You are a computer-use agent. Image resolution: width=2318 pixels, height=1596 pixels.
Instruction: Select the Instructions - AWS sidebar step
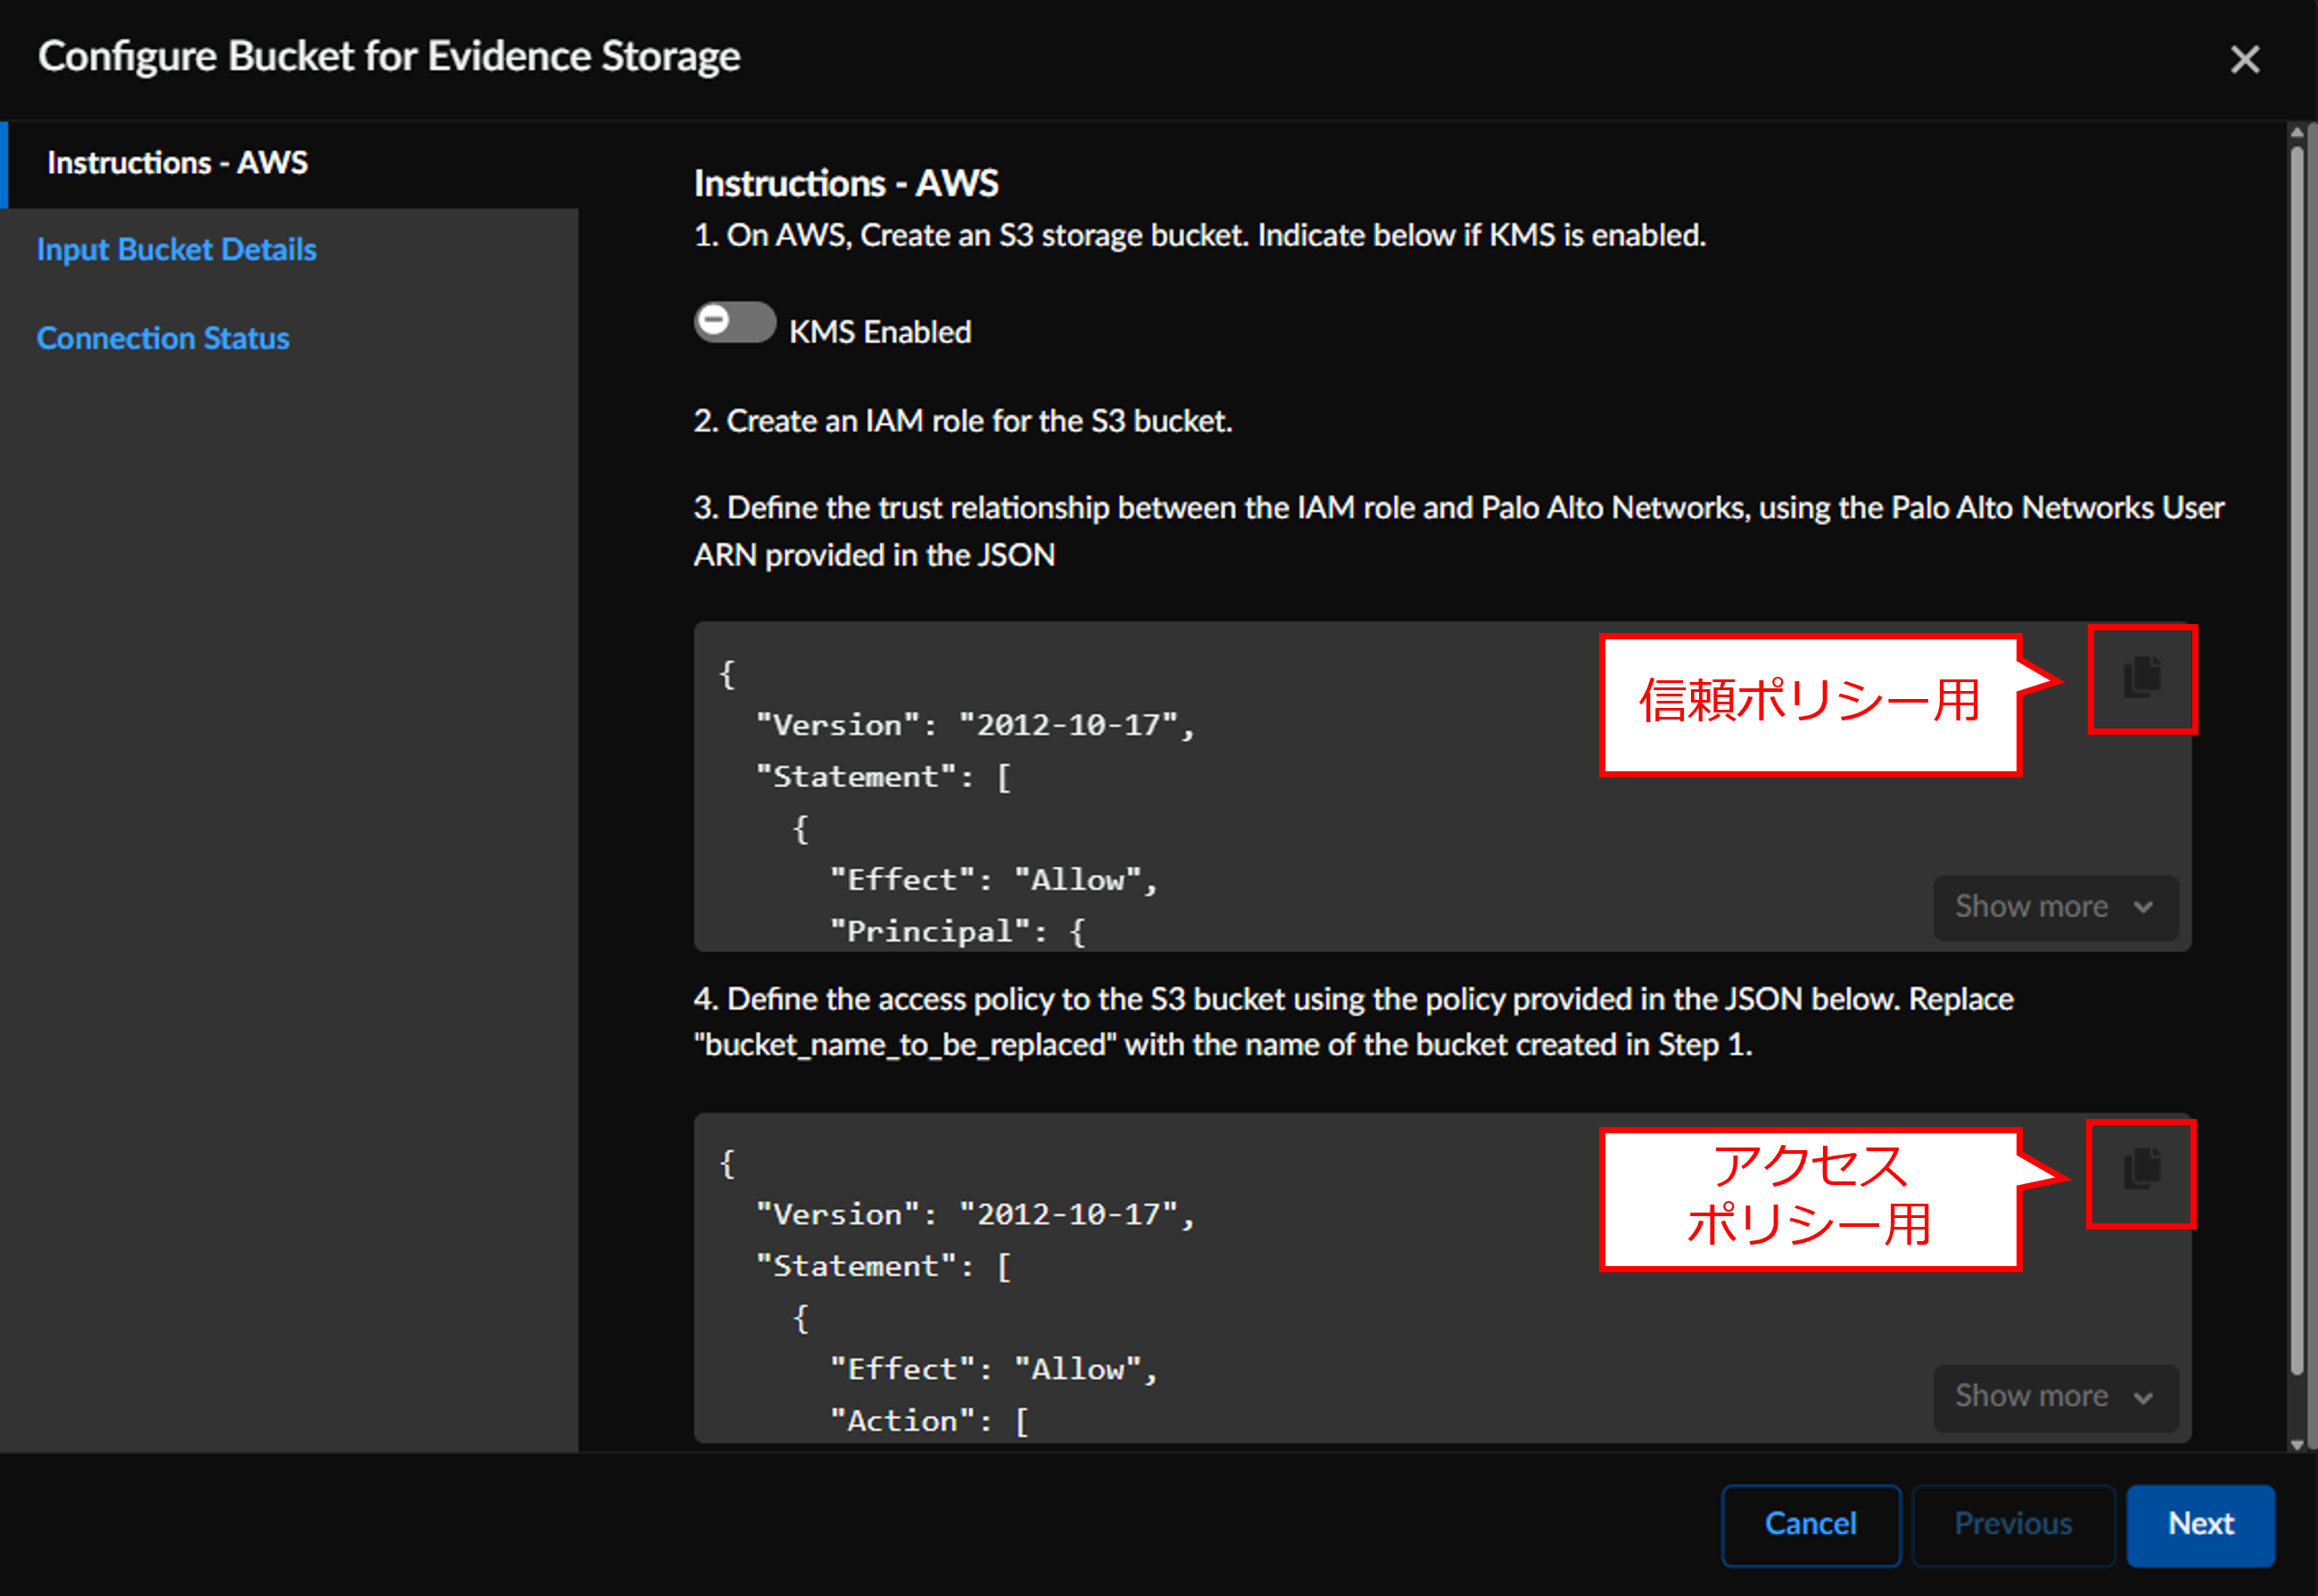pyautogui.click(x=177, y=163)
